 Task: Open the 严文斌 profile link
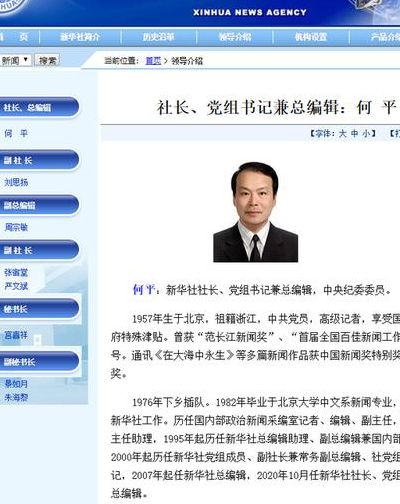(x=16, y=286)
